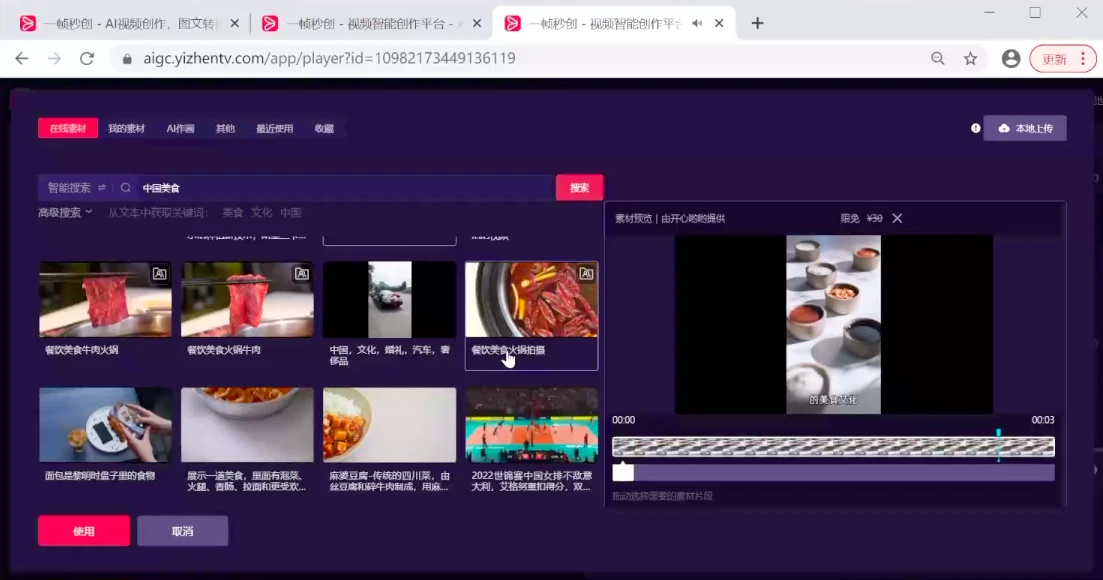Image resolution: width=1103 pixels, height=580 pixels.
Task: Reload the page
Action: pyautogui.click(x=87, y=58)
